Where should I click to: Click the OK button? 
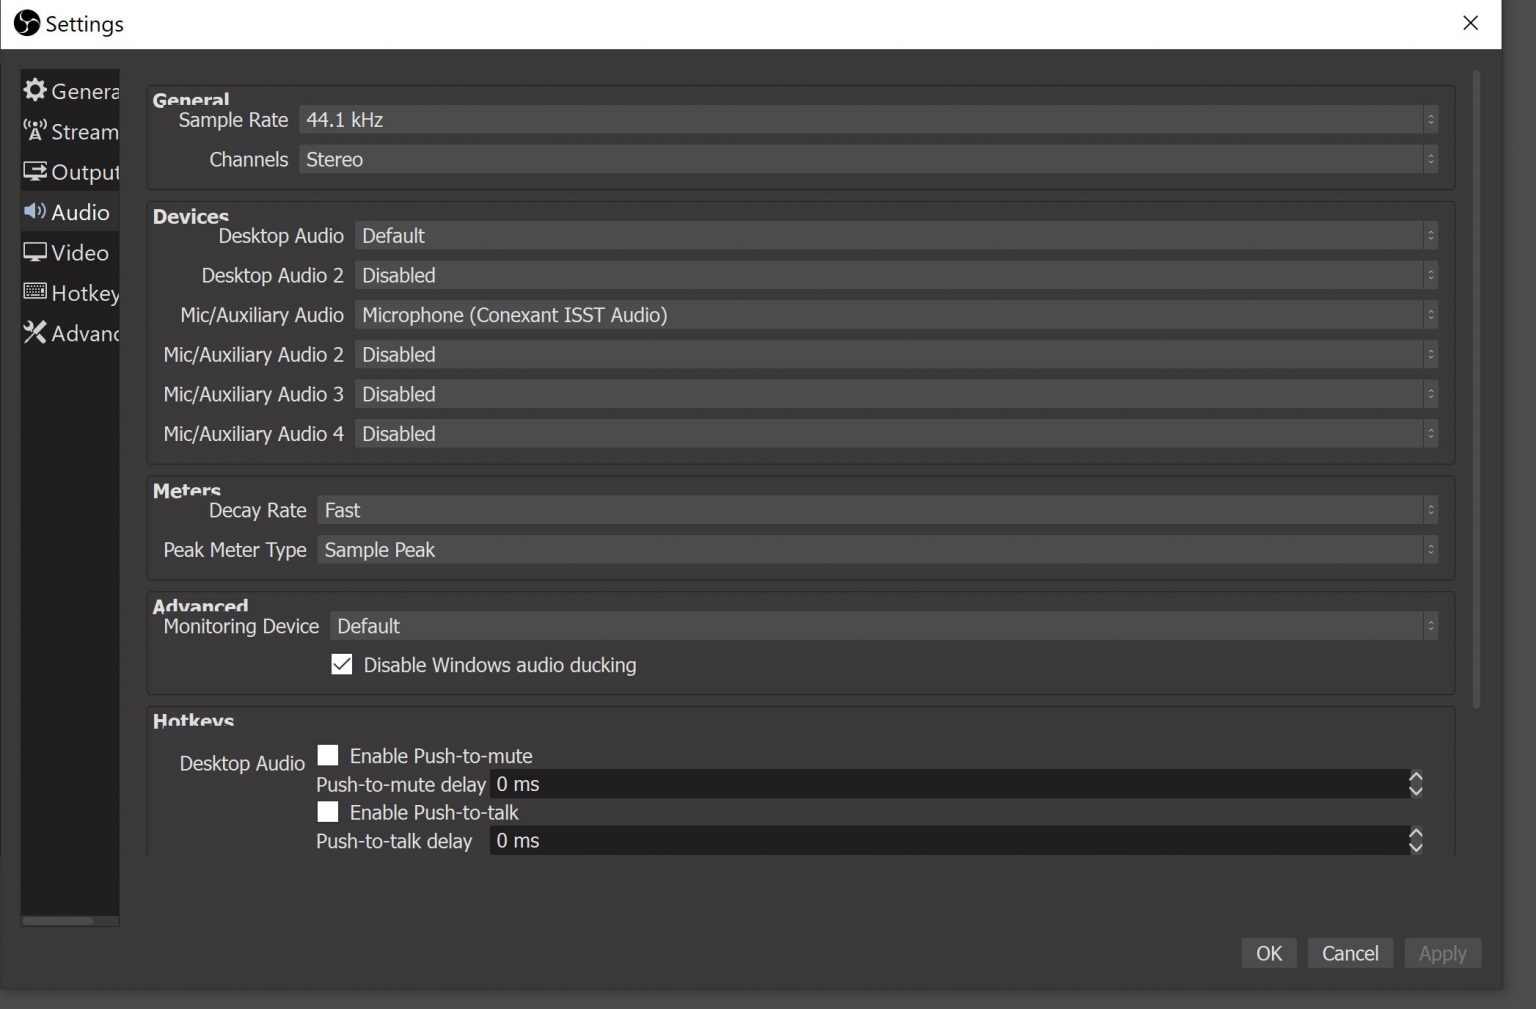point(1268,953)
